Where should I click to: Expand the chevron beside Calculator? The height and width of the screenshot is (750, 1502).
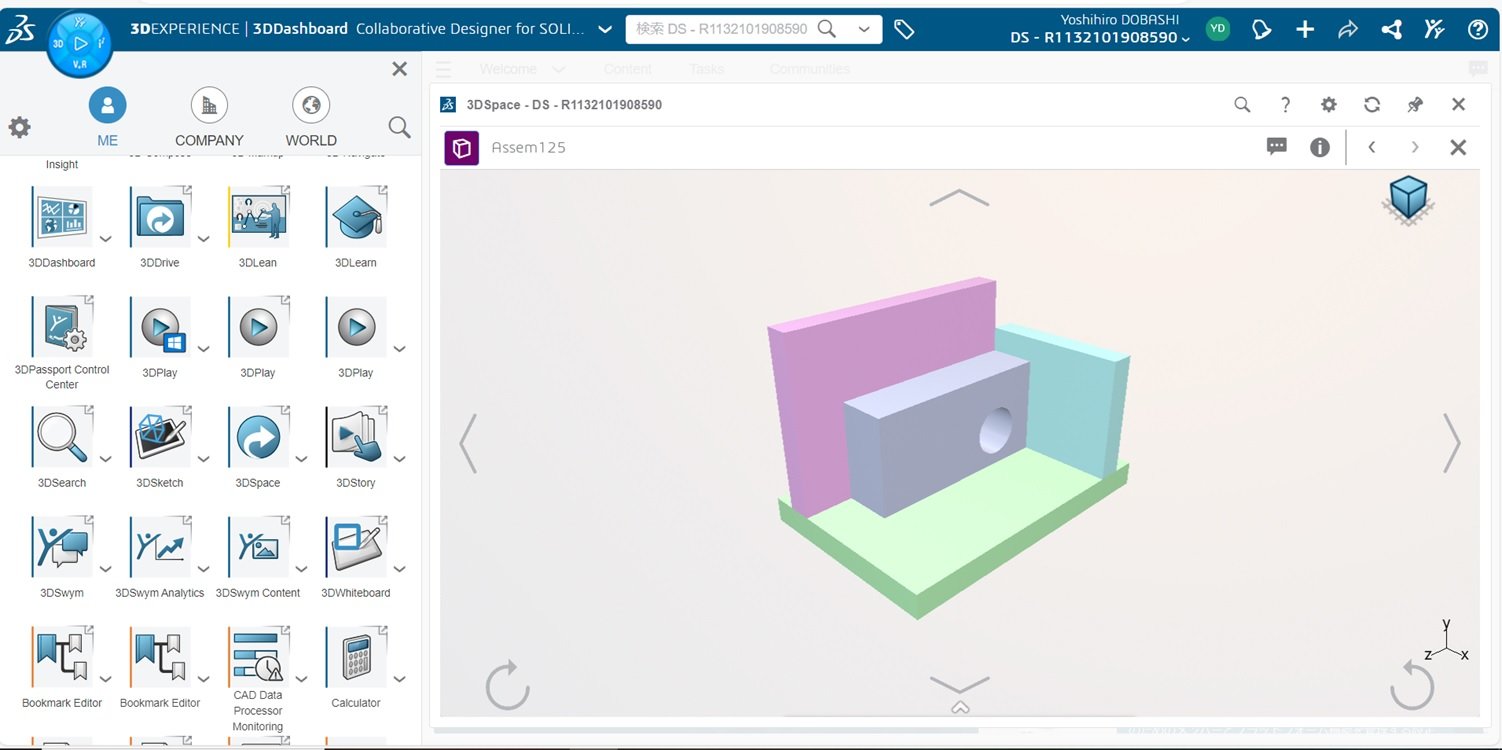click(x=399, y=679)
